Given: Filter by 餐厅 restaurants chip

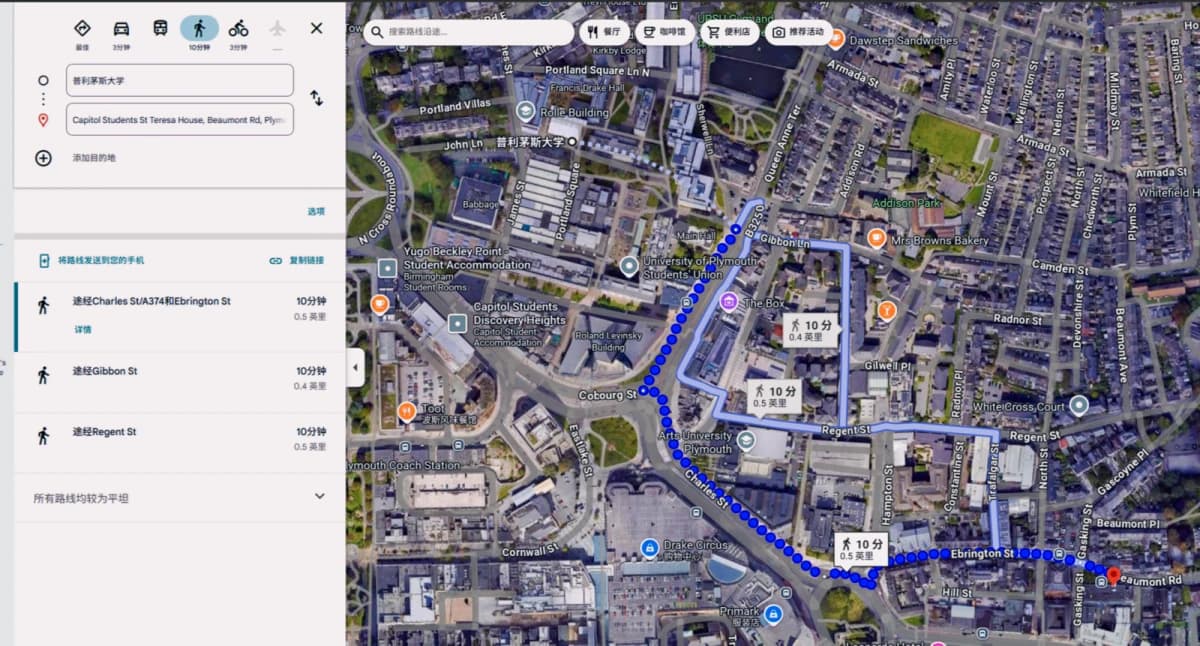Looking at the screenshot, I should click(x=604, y=32).
